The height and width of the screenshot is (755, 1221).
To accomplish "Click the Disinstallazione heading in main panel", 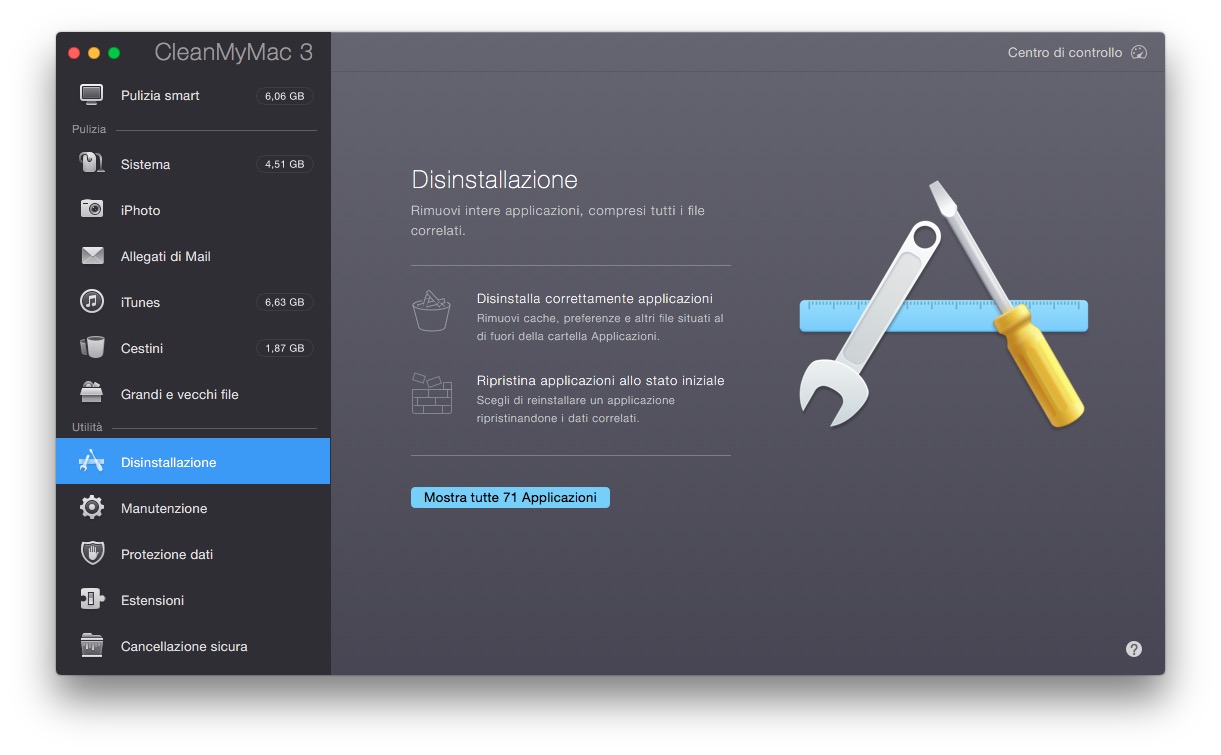I will [x=494, y=180].
